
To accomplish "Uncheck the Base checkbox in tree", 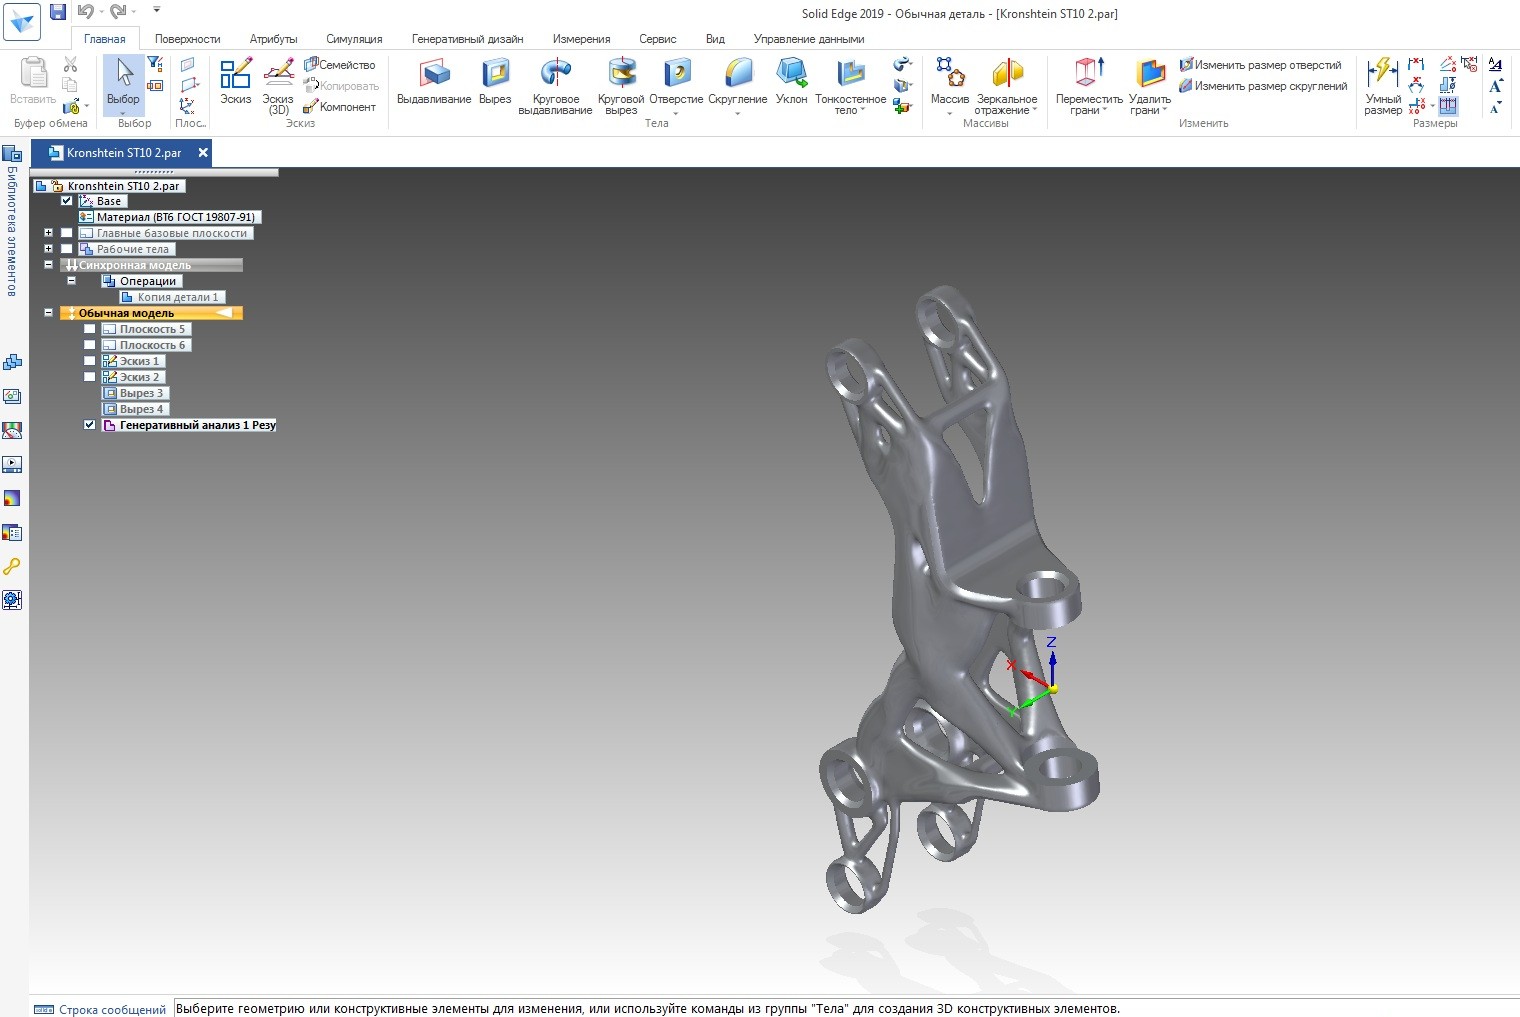I will (x=67, y=201).
